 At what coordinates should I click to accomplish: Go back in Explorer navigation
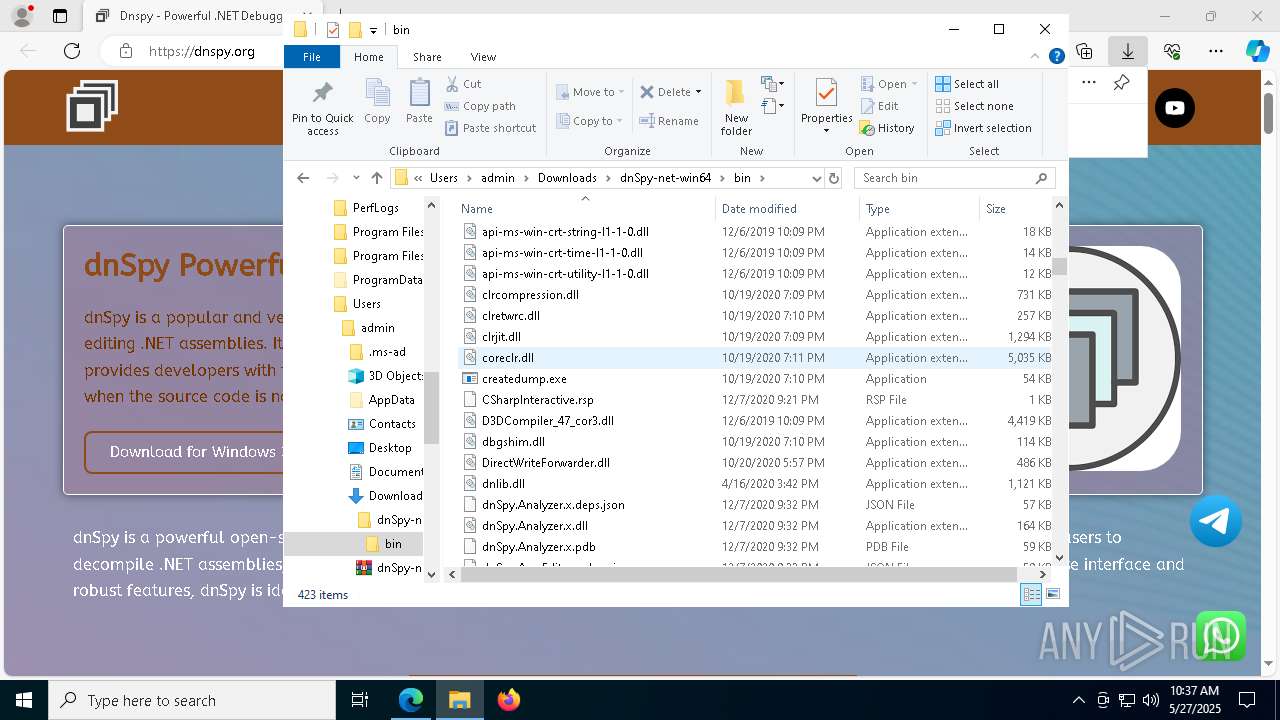303,178
